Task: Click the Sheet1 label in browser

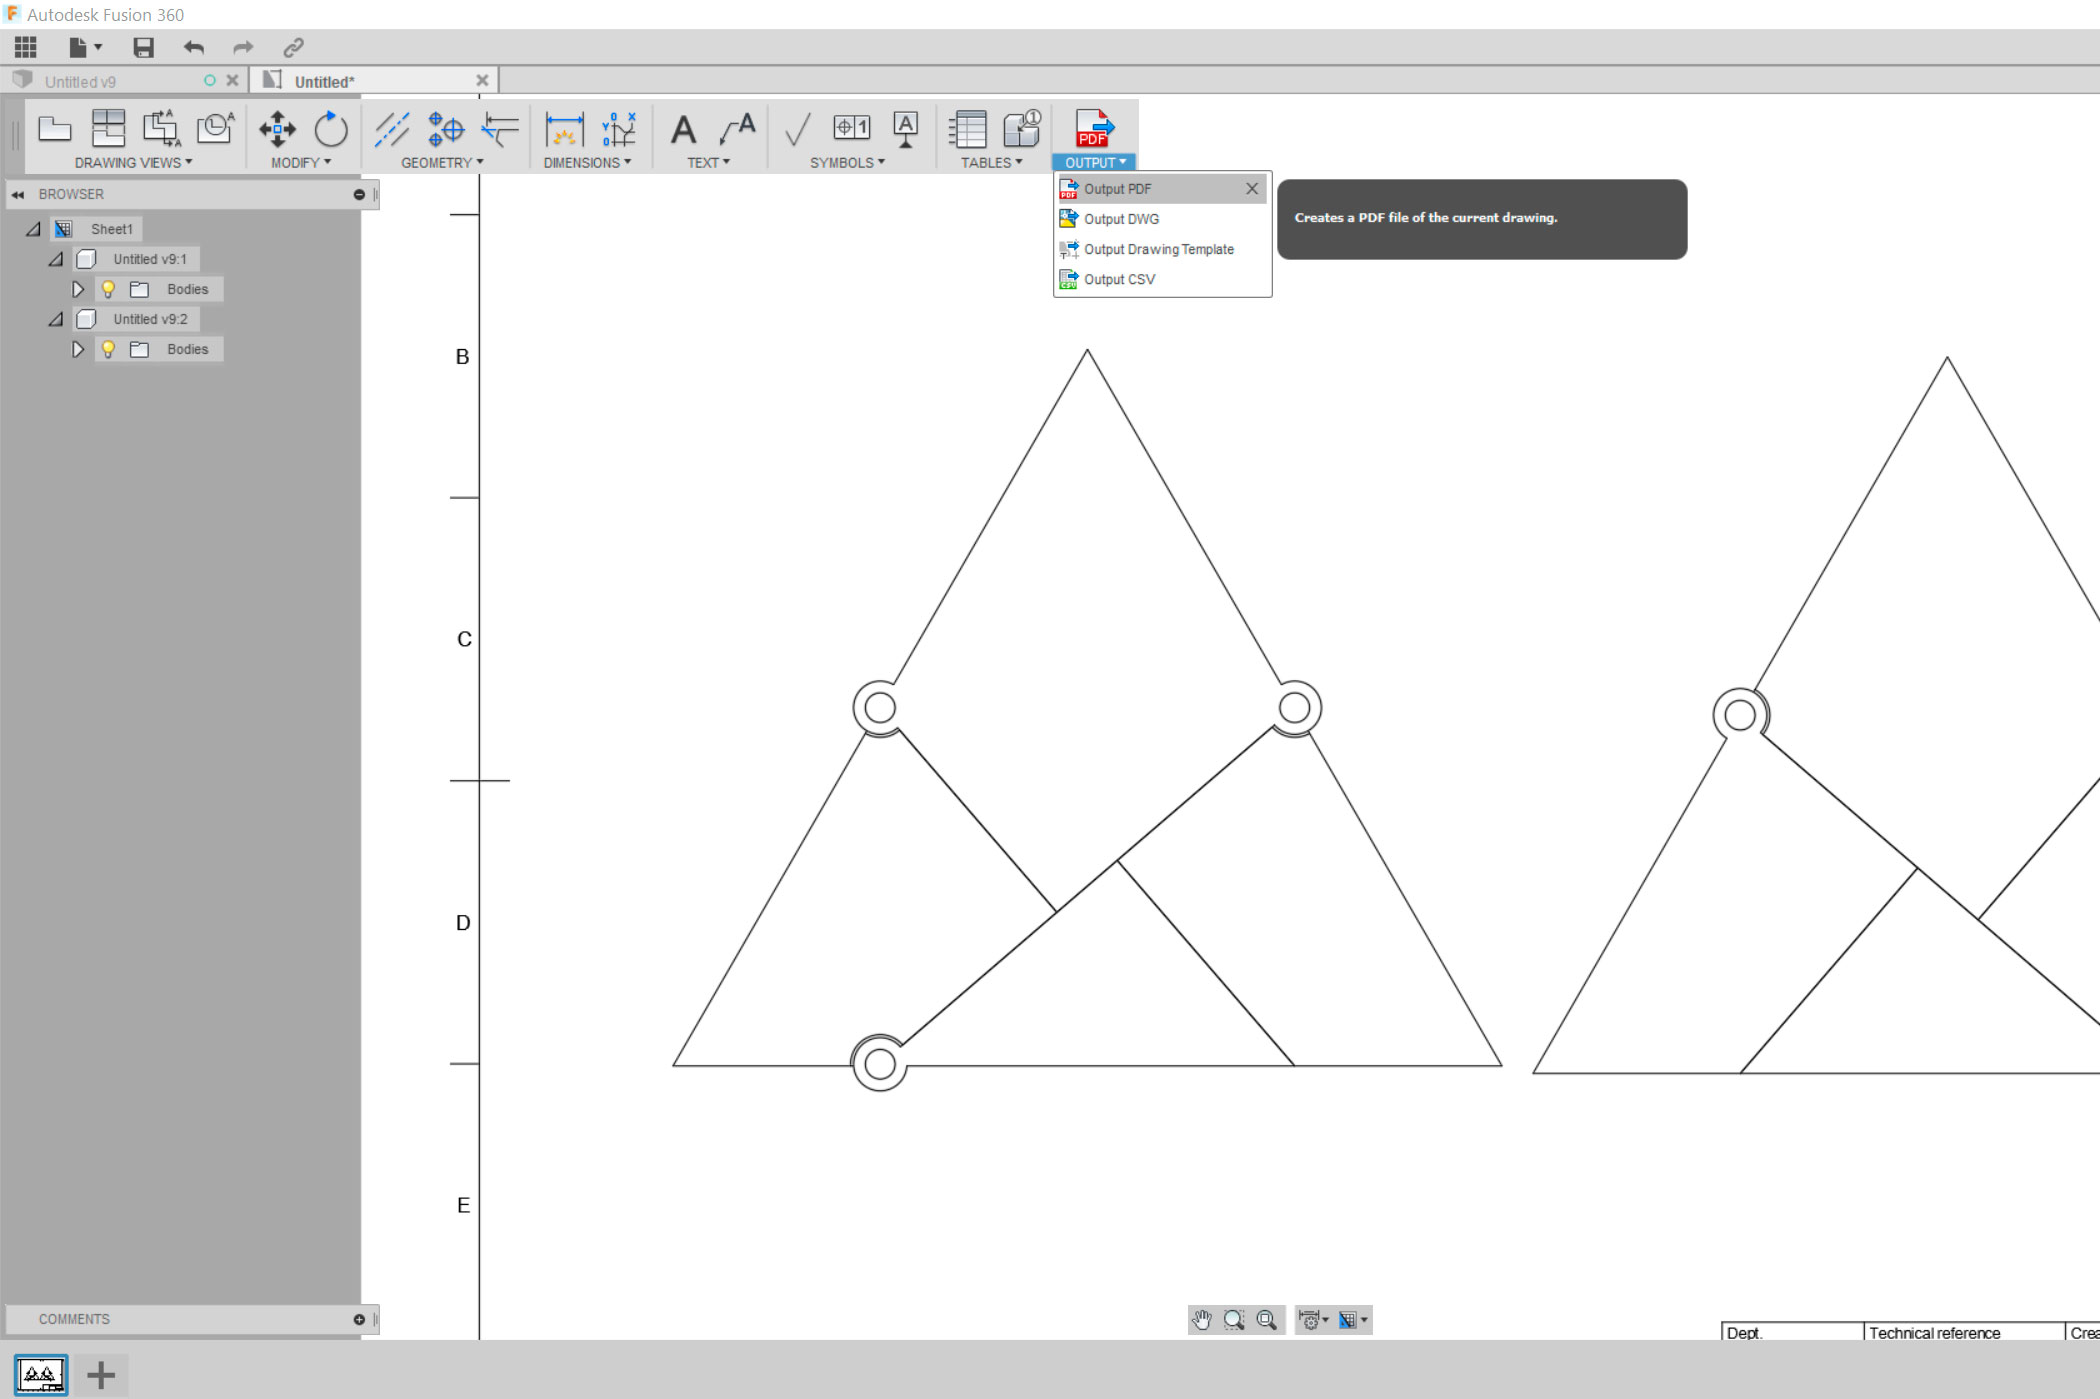Action: (112, 228)
